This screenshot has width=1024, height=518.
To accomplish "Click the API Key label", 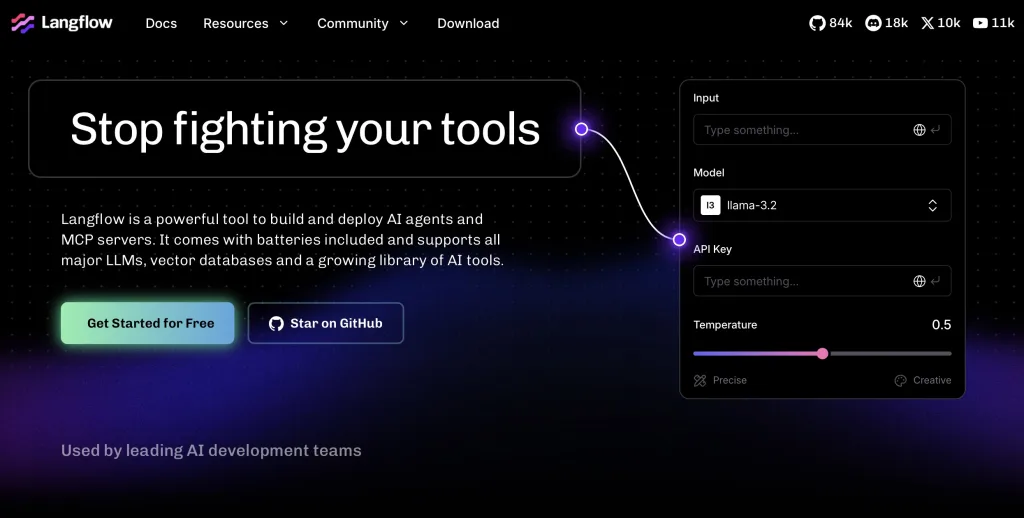I will click(712, 249).
